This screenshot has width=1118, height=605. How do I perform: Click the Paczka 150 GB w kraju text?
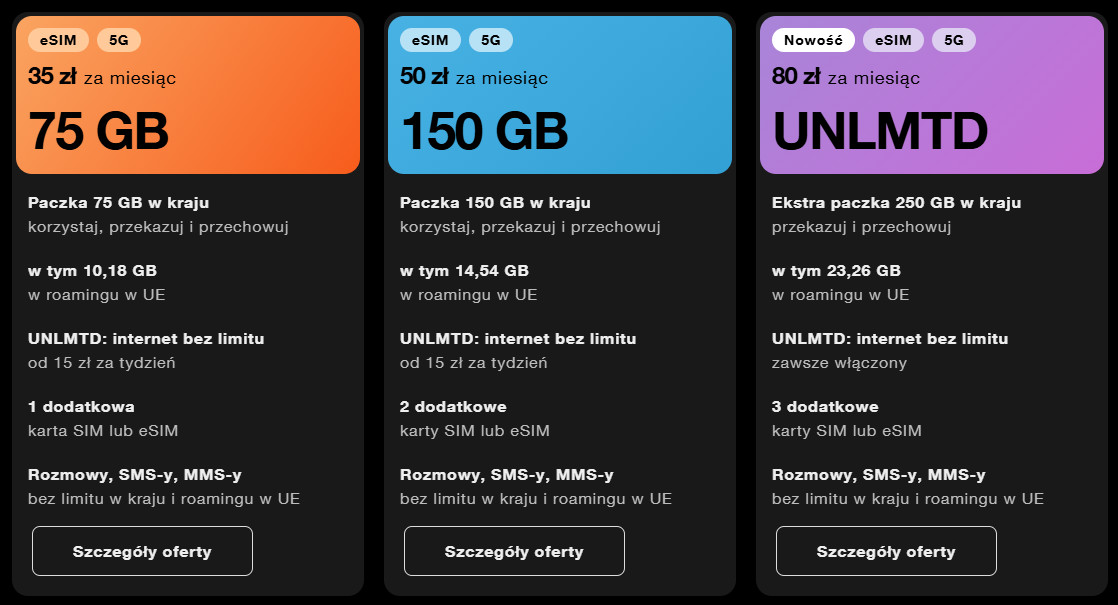click(495, 203)
